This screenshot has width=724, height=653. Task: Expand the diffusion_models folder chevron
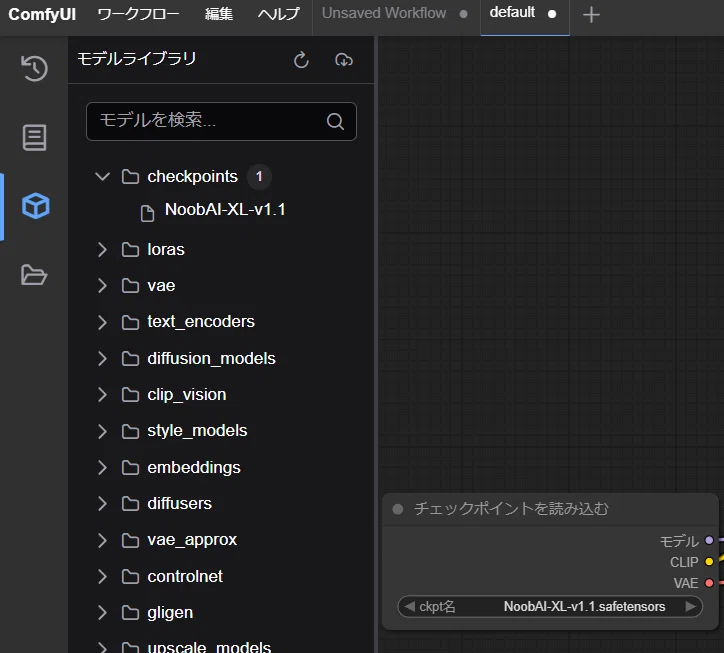(103, 358)
